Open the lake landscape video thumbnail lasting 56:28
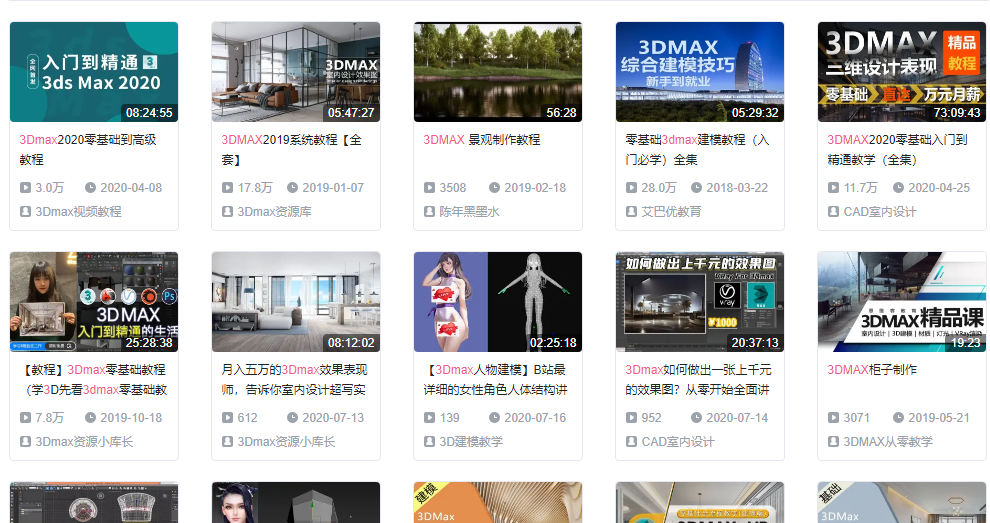 point(498,72)
